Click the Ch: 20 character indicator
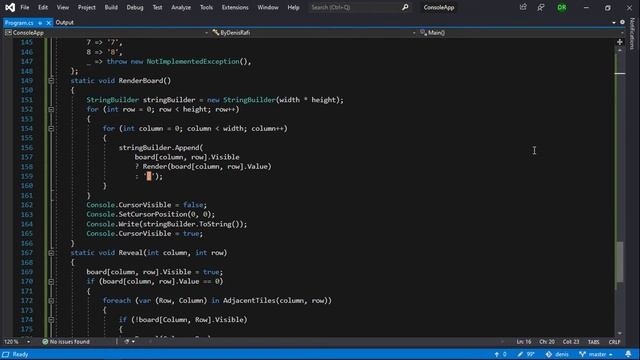Screen dimensions: 640x360 click(547, 342)
